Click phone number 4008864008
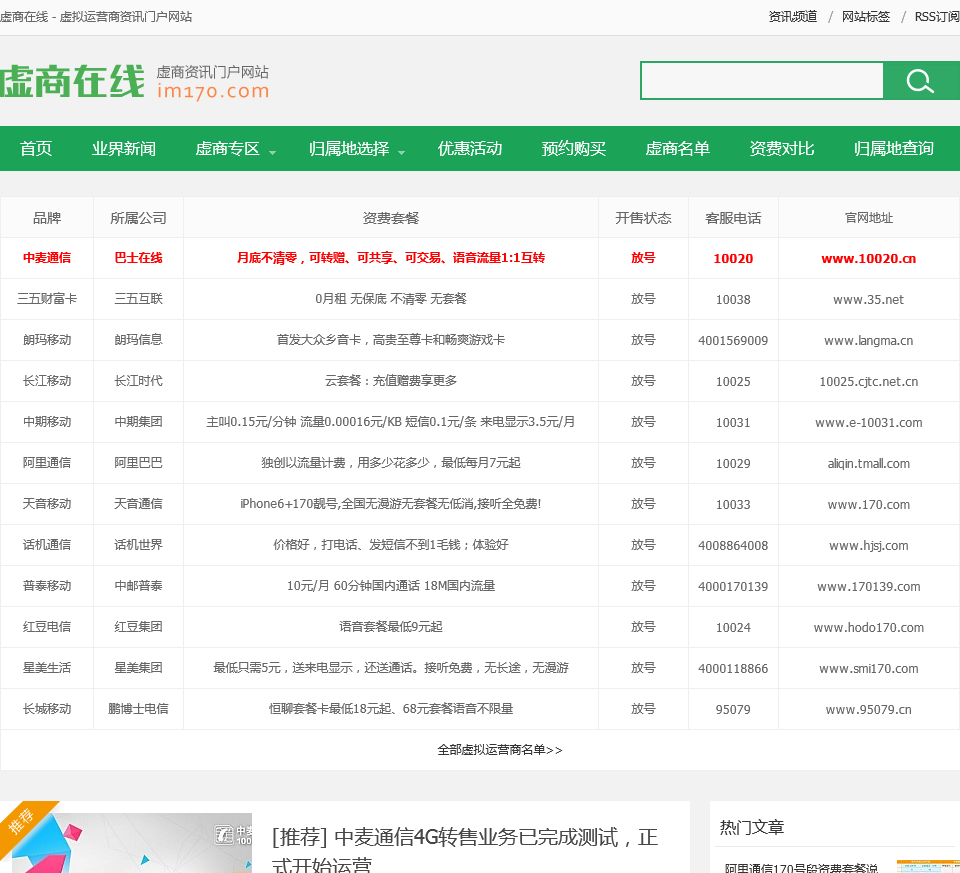 (733, 545)
